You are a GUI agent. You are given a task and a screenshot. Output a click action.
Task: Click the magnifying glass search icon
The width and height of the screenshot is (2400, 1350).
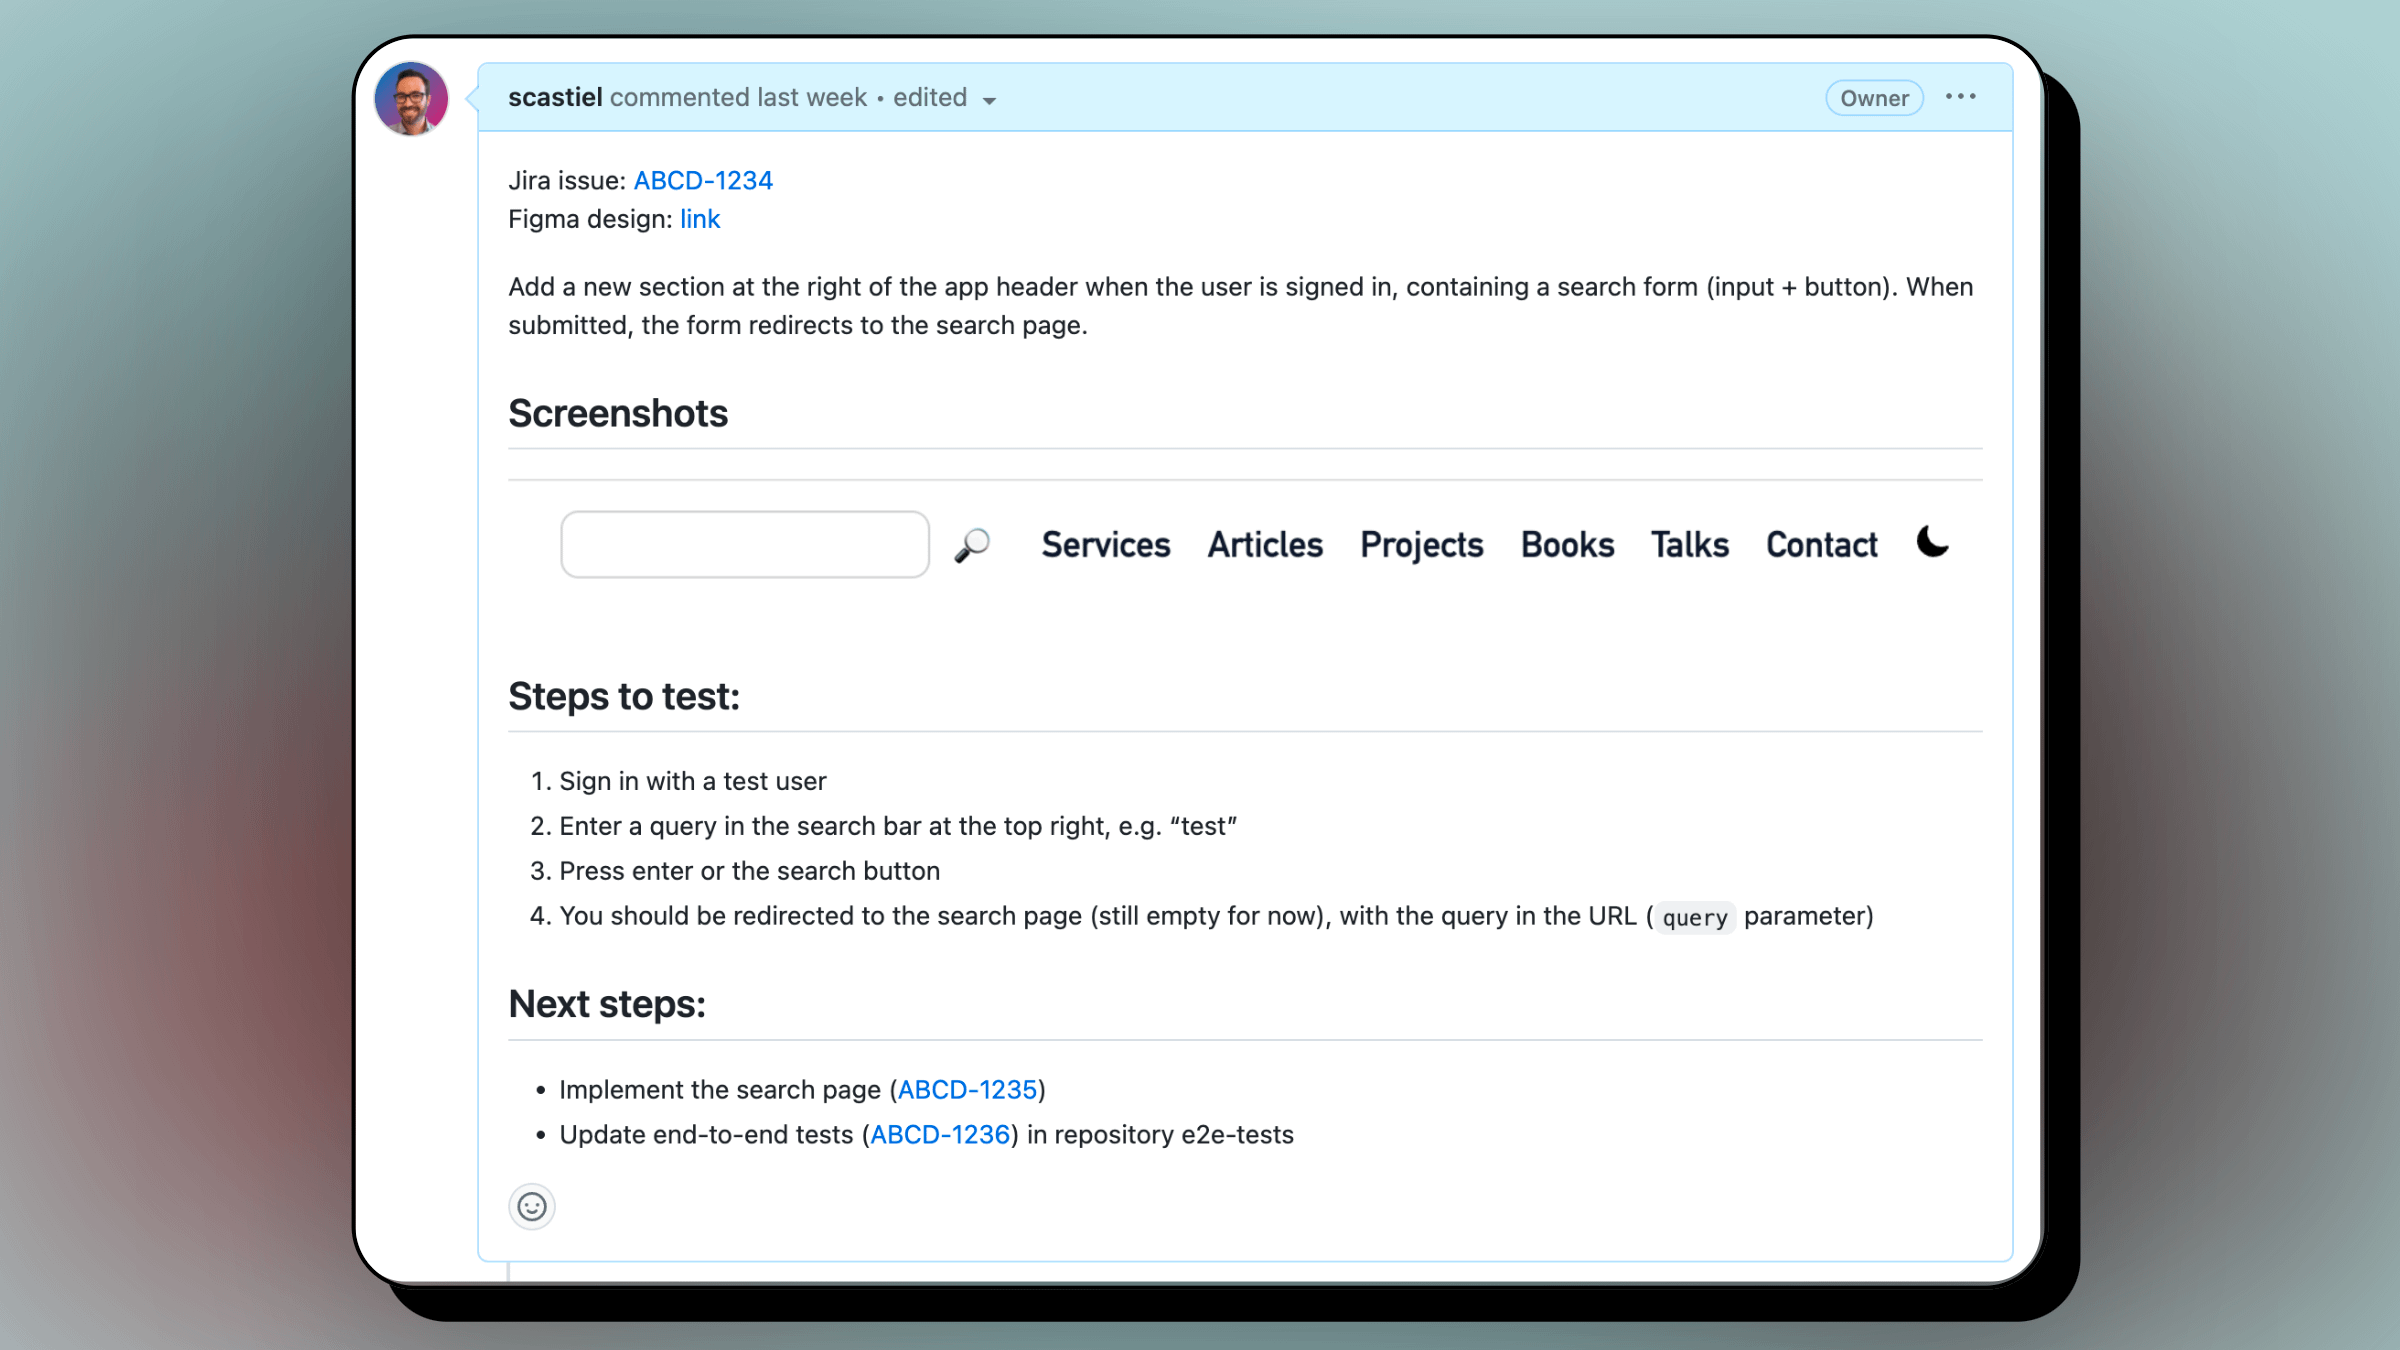pos(971,545)
